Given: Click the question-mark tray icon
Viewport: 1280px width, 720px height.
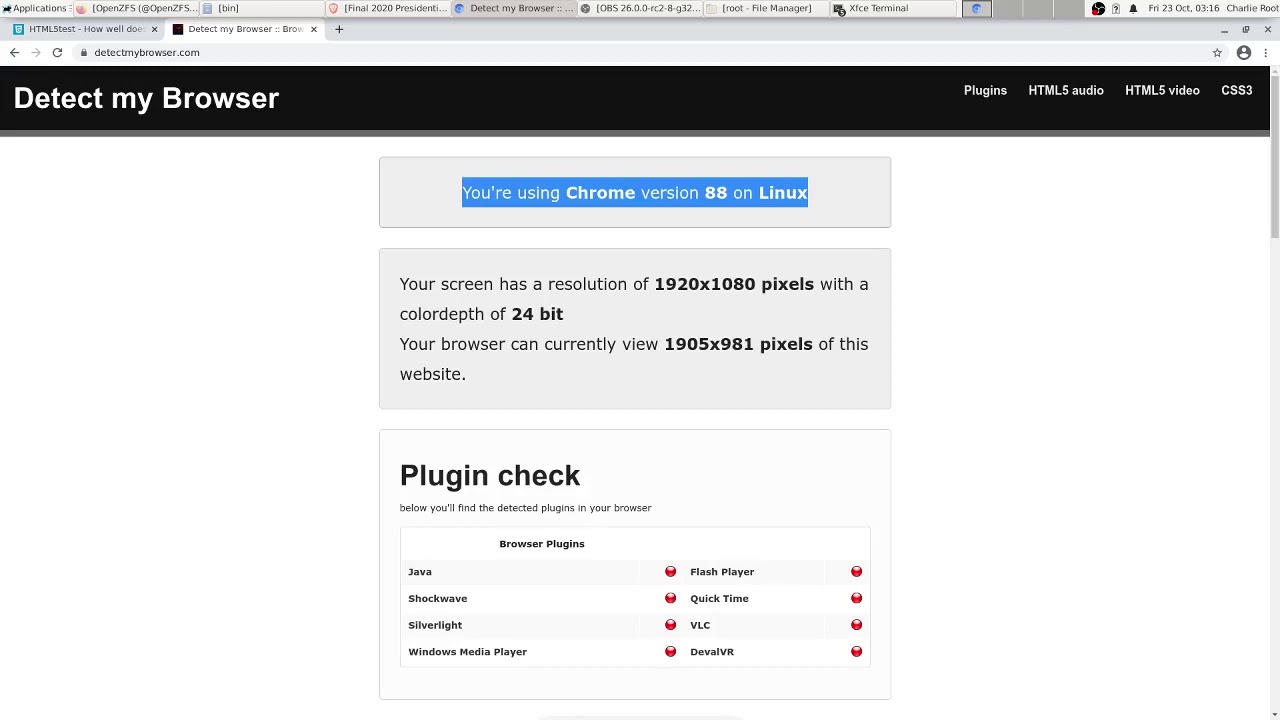Looking at the screenshot, I should coord(1116,8).
